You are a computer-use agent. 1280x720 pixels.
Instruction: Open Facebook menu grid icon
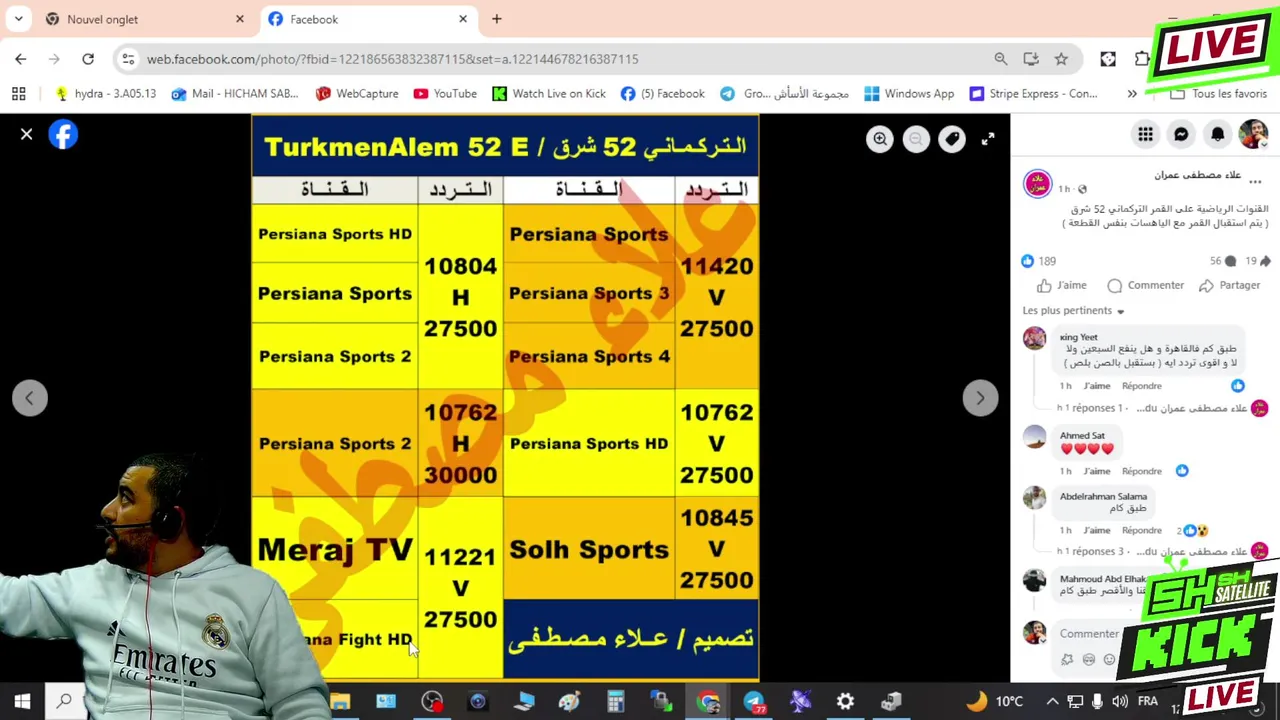(x=1145, y=134)
